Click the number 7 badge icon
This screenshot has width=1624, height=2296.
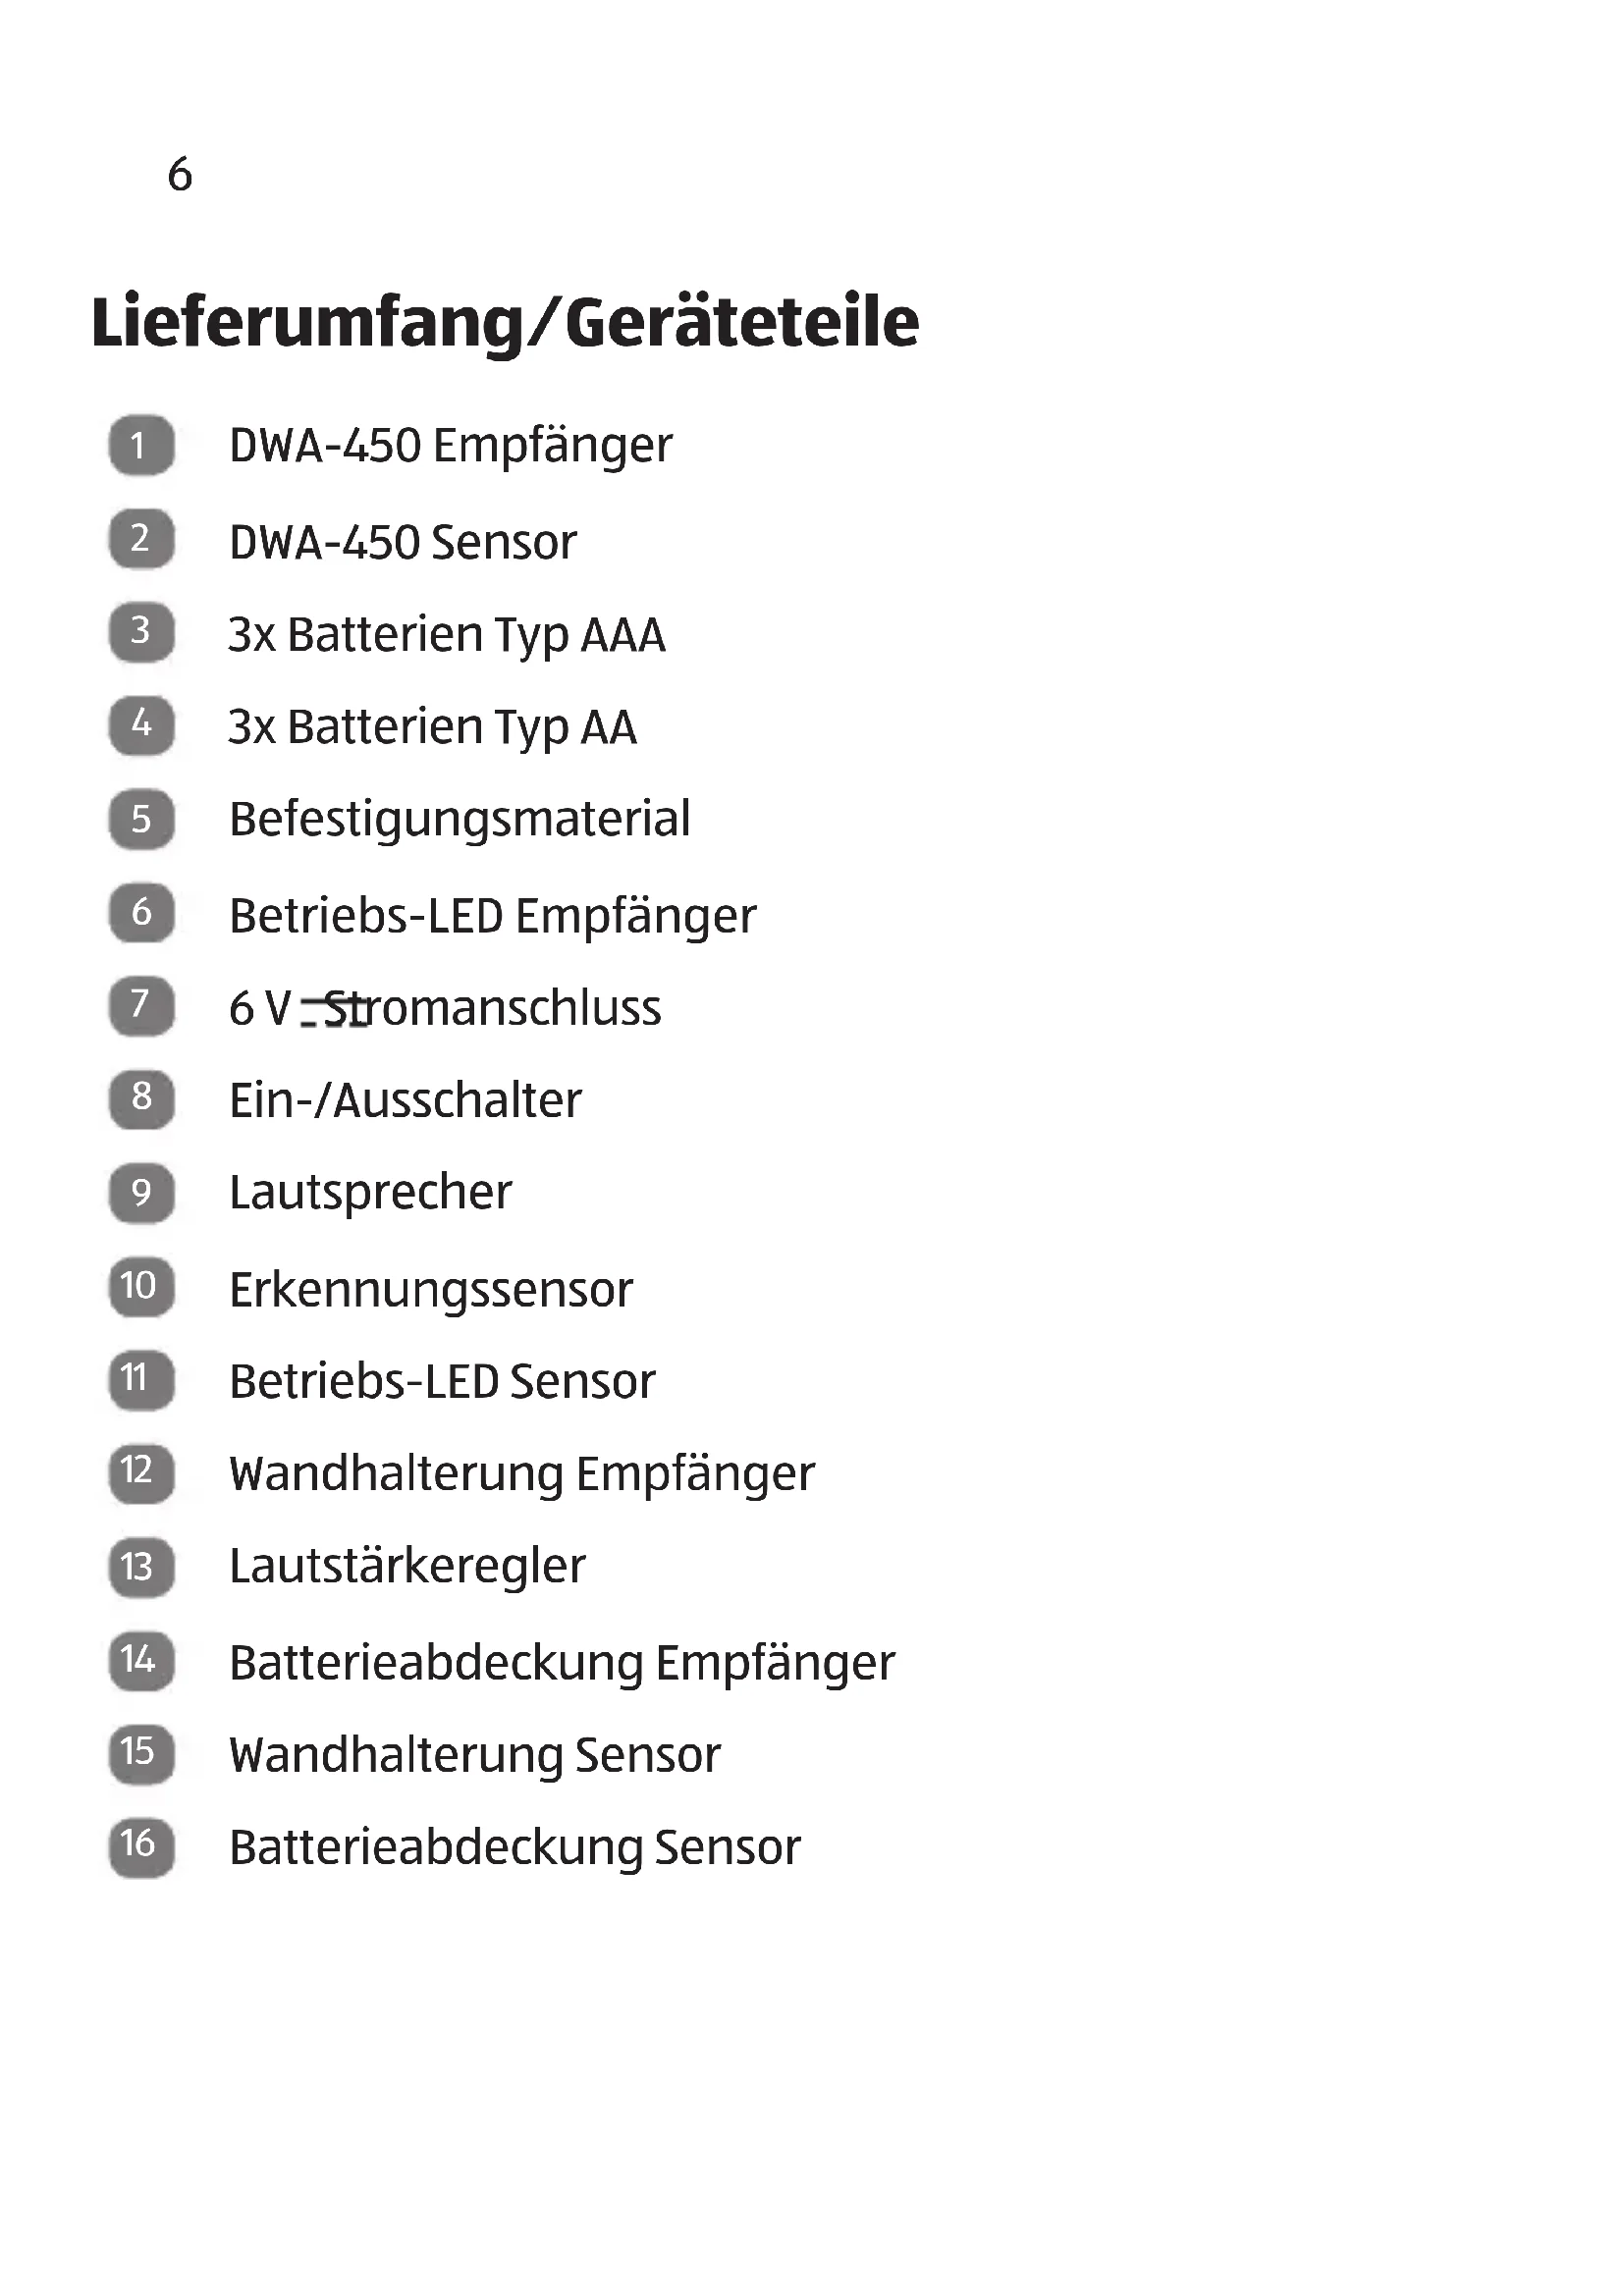pyautogui.click(x=141, y=1005)
